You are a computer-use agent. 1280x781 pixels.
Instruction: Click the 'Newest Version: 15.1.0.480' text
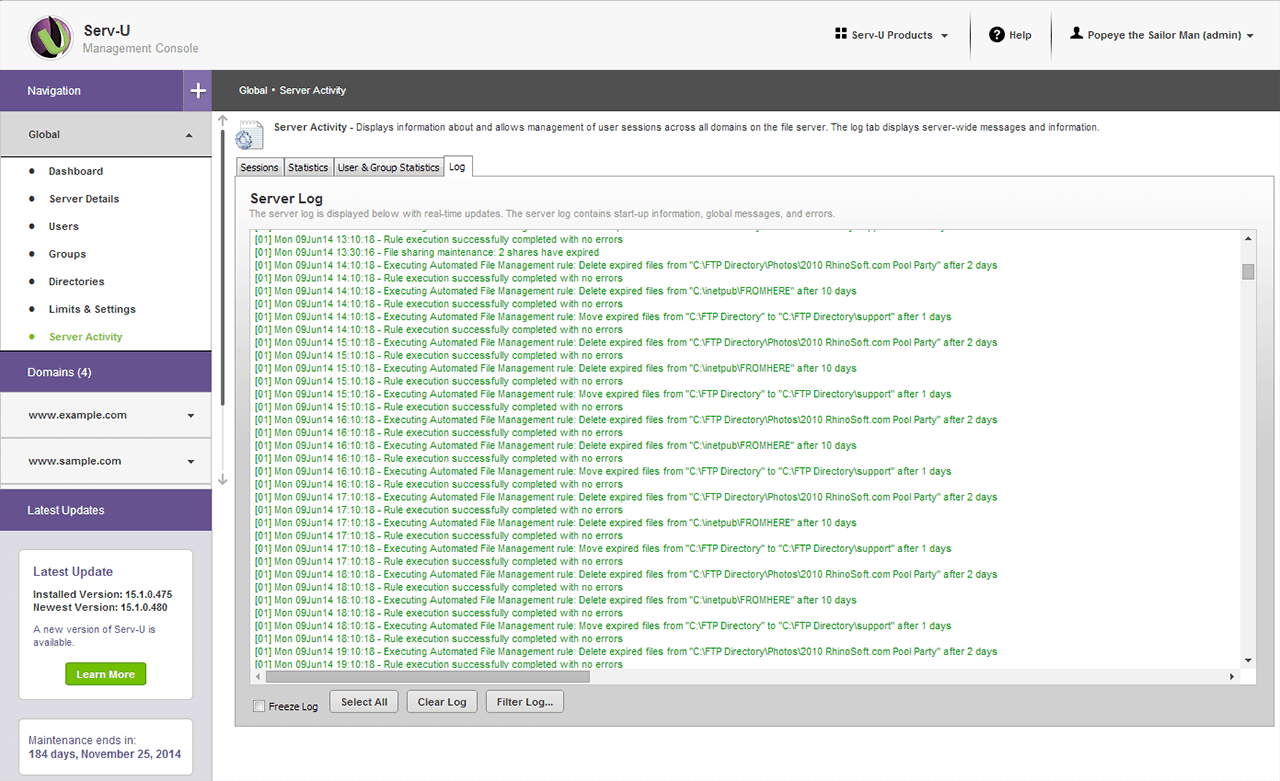click(x=100, y=607)
